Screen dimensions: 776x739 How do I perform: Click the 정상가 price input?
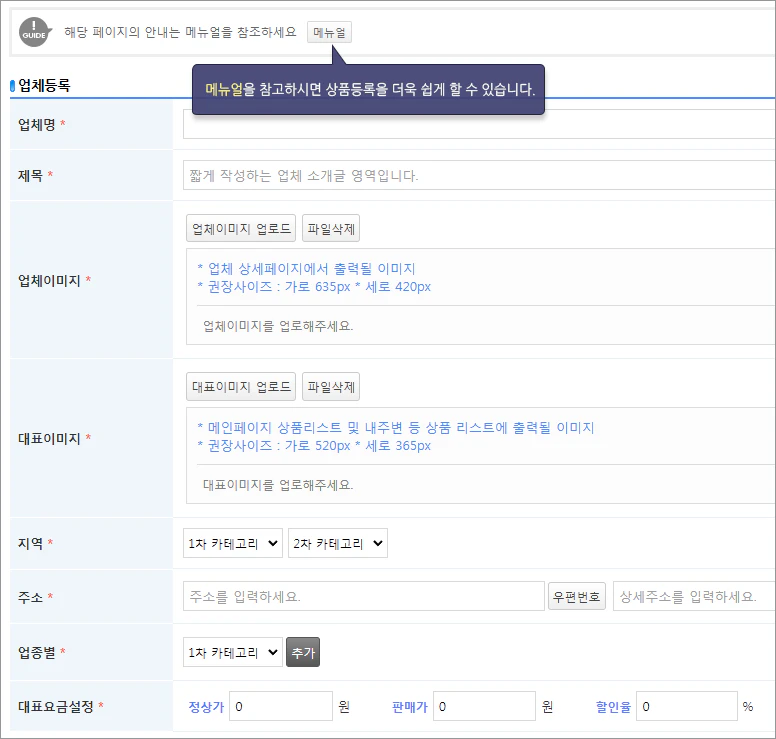pyautogui.click(x=281, y=706)
